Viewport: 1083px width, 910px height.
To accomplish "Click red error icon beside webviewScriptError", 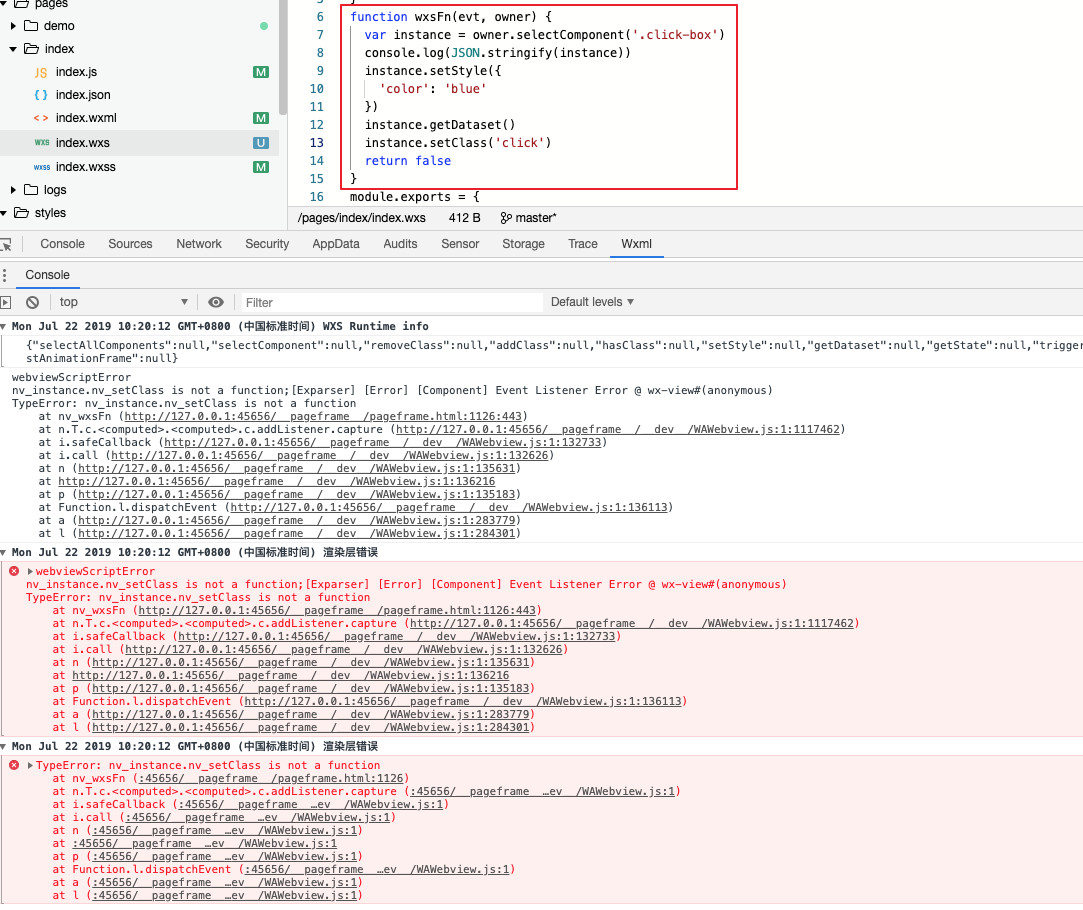I will [14, 571].
